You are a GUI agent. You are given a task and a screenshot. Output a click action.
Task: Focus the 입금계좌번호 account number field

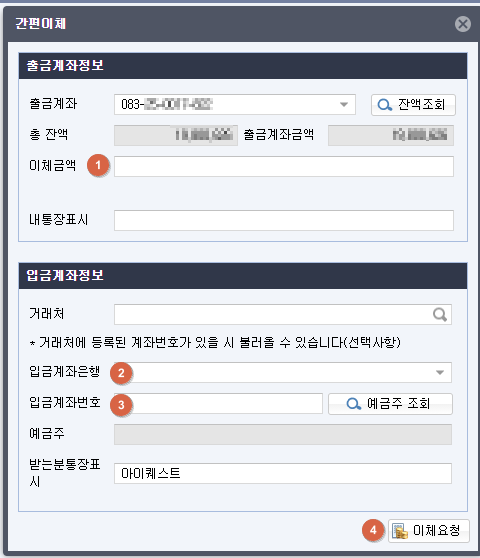coord(218,404)
